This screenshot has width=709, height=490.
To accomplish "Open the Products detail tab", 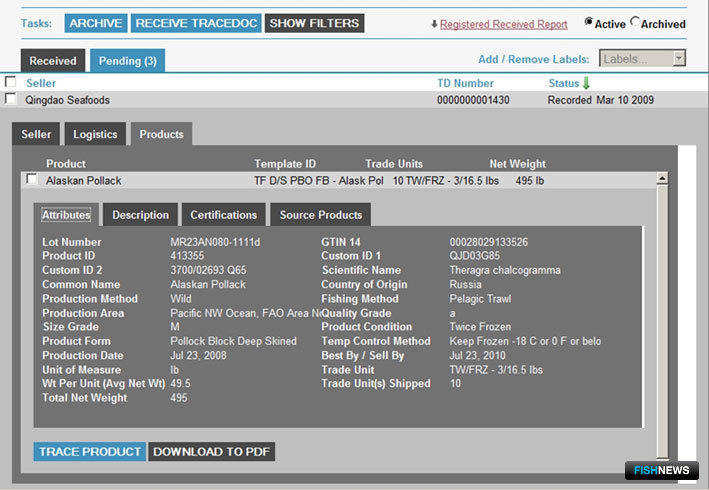I will pos(161,134).
